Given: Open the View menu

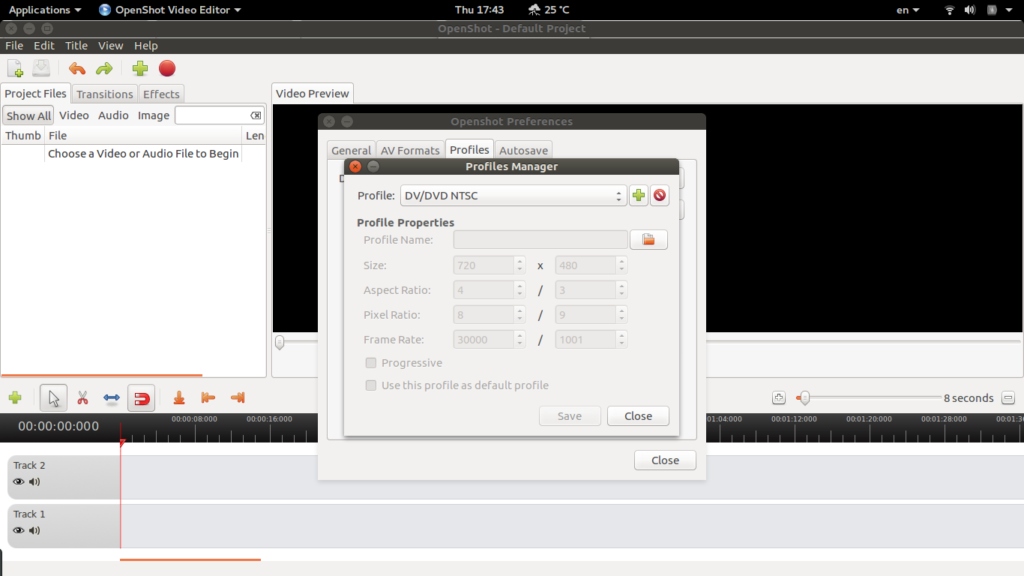Looking at the screenshot, I should click(110, 46).
